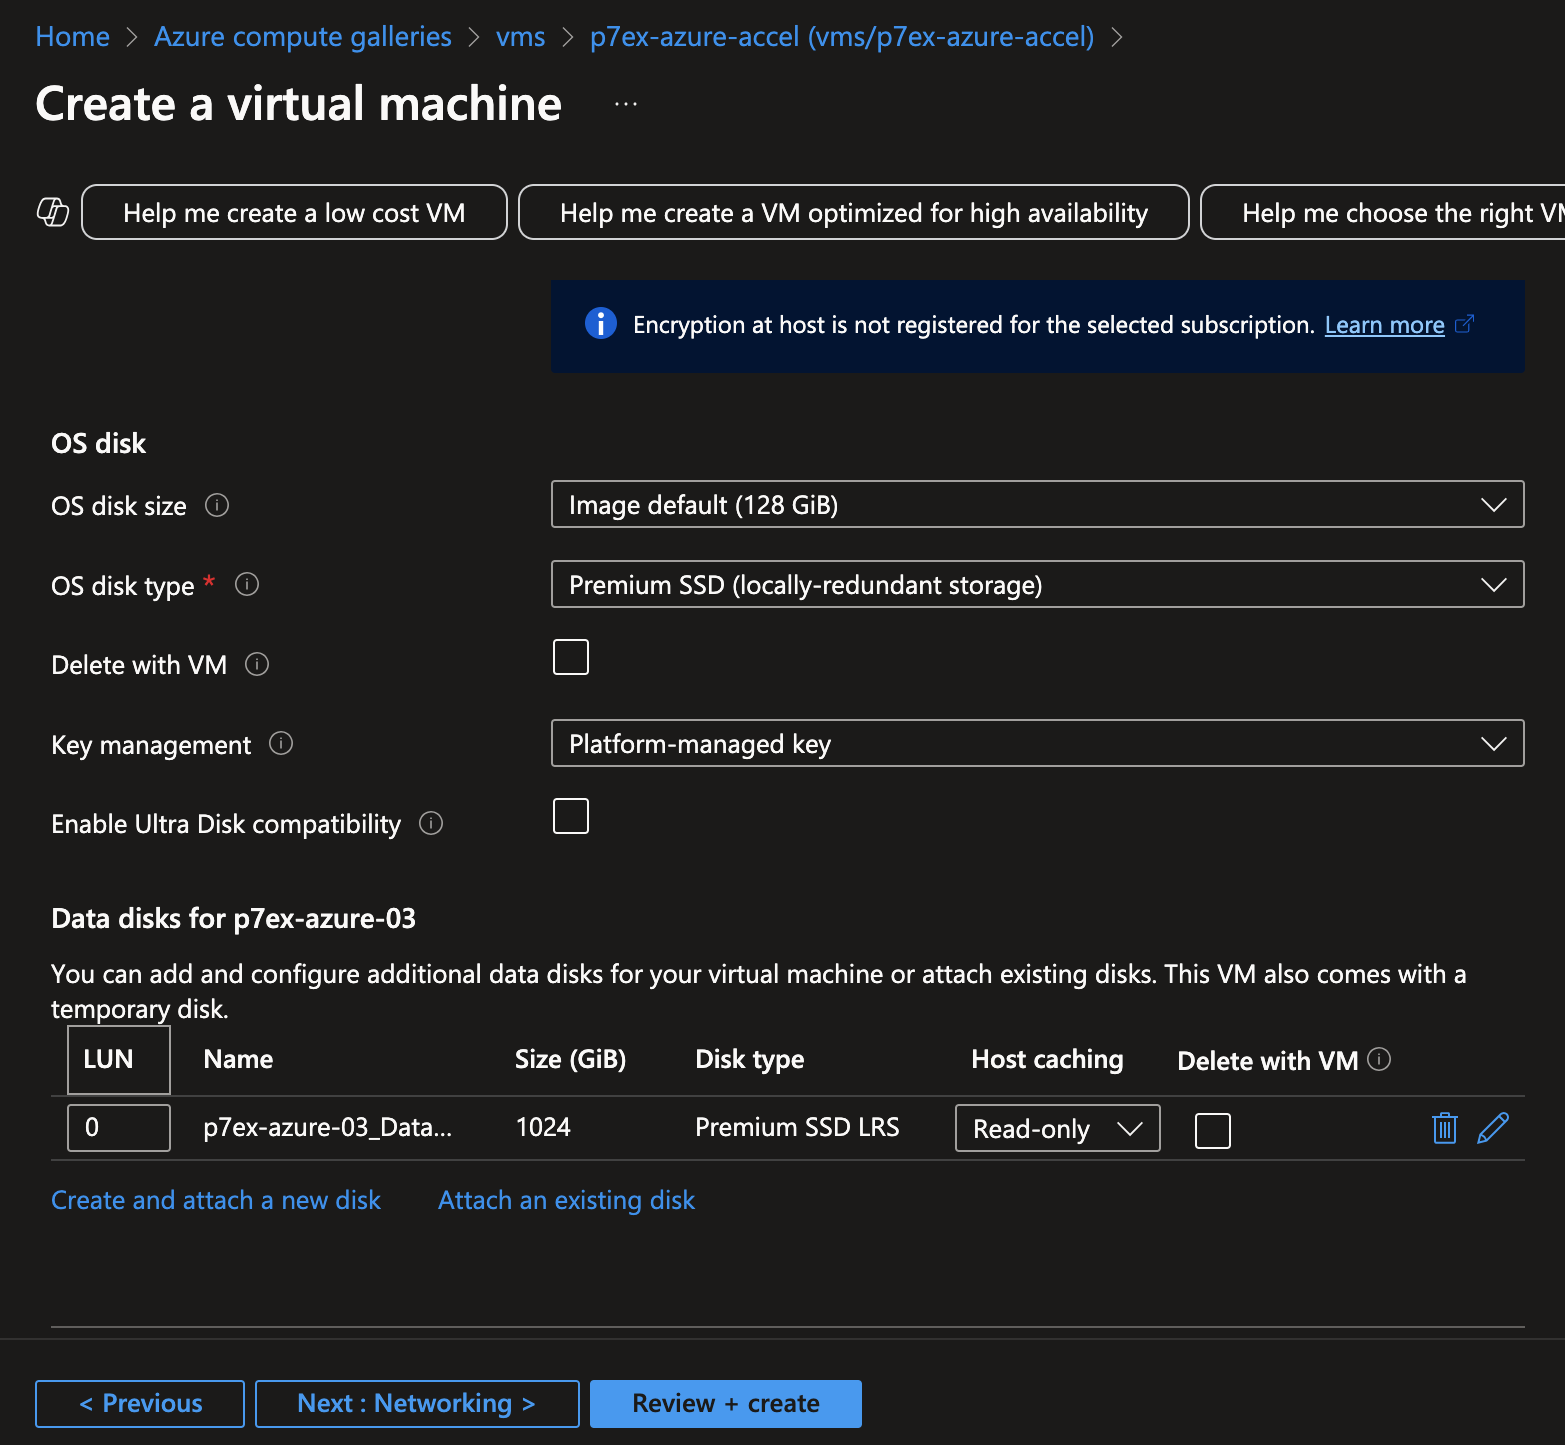Open the Host caching Read-only dropdown
Image resolution: width=1565 pixels, height=1445 pixels.
point(1057,1128)
